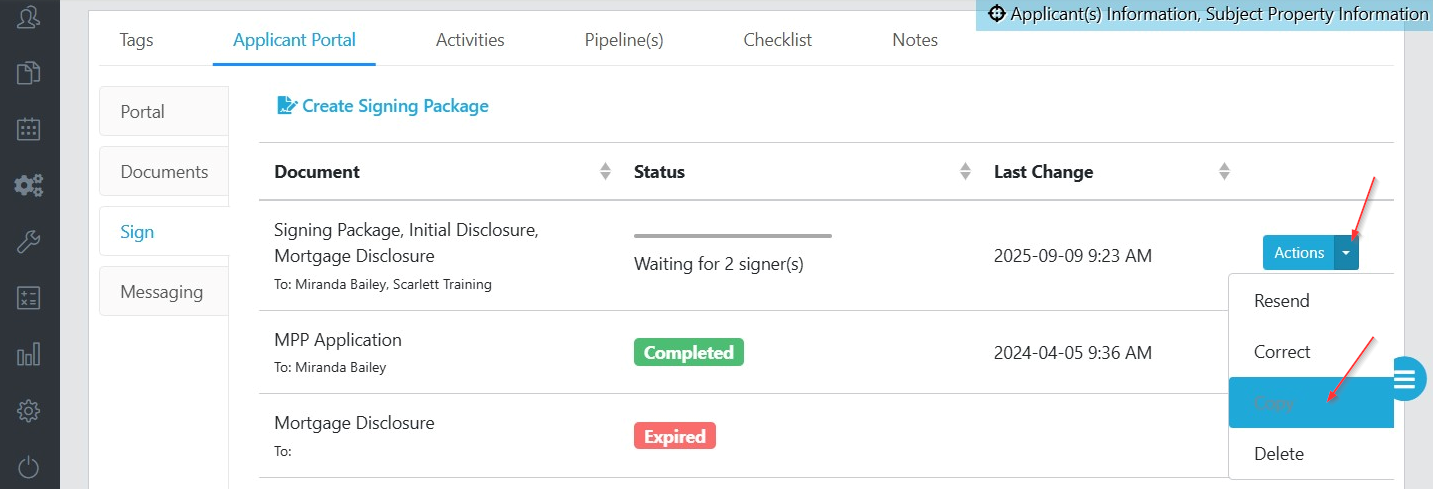Click the double-gears settings icon in sidebar
The image size is (1433, 489).
click(x=29, y=185)
